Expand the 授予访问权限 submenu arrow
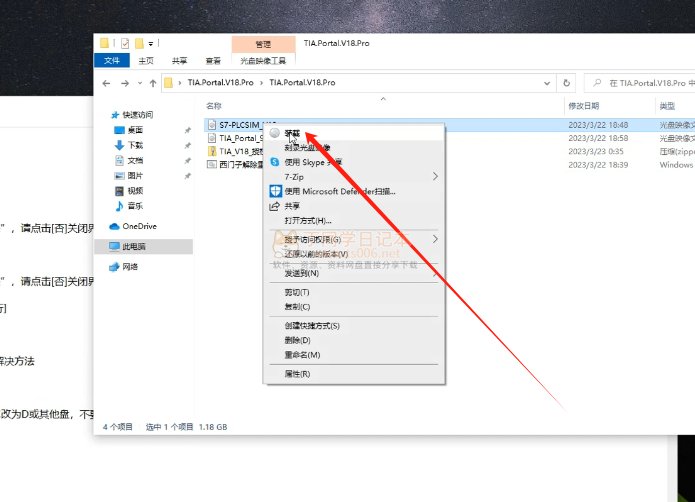Image resolution: width=695 pixels, height=502 pixels. 435,239
